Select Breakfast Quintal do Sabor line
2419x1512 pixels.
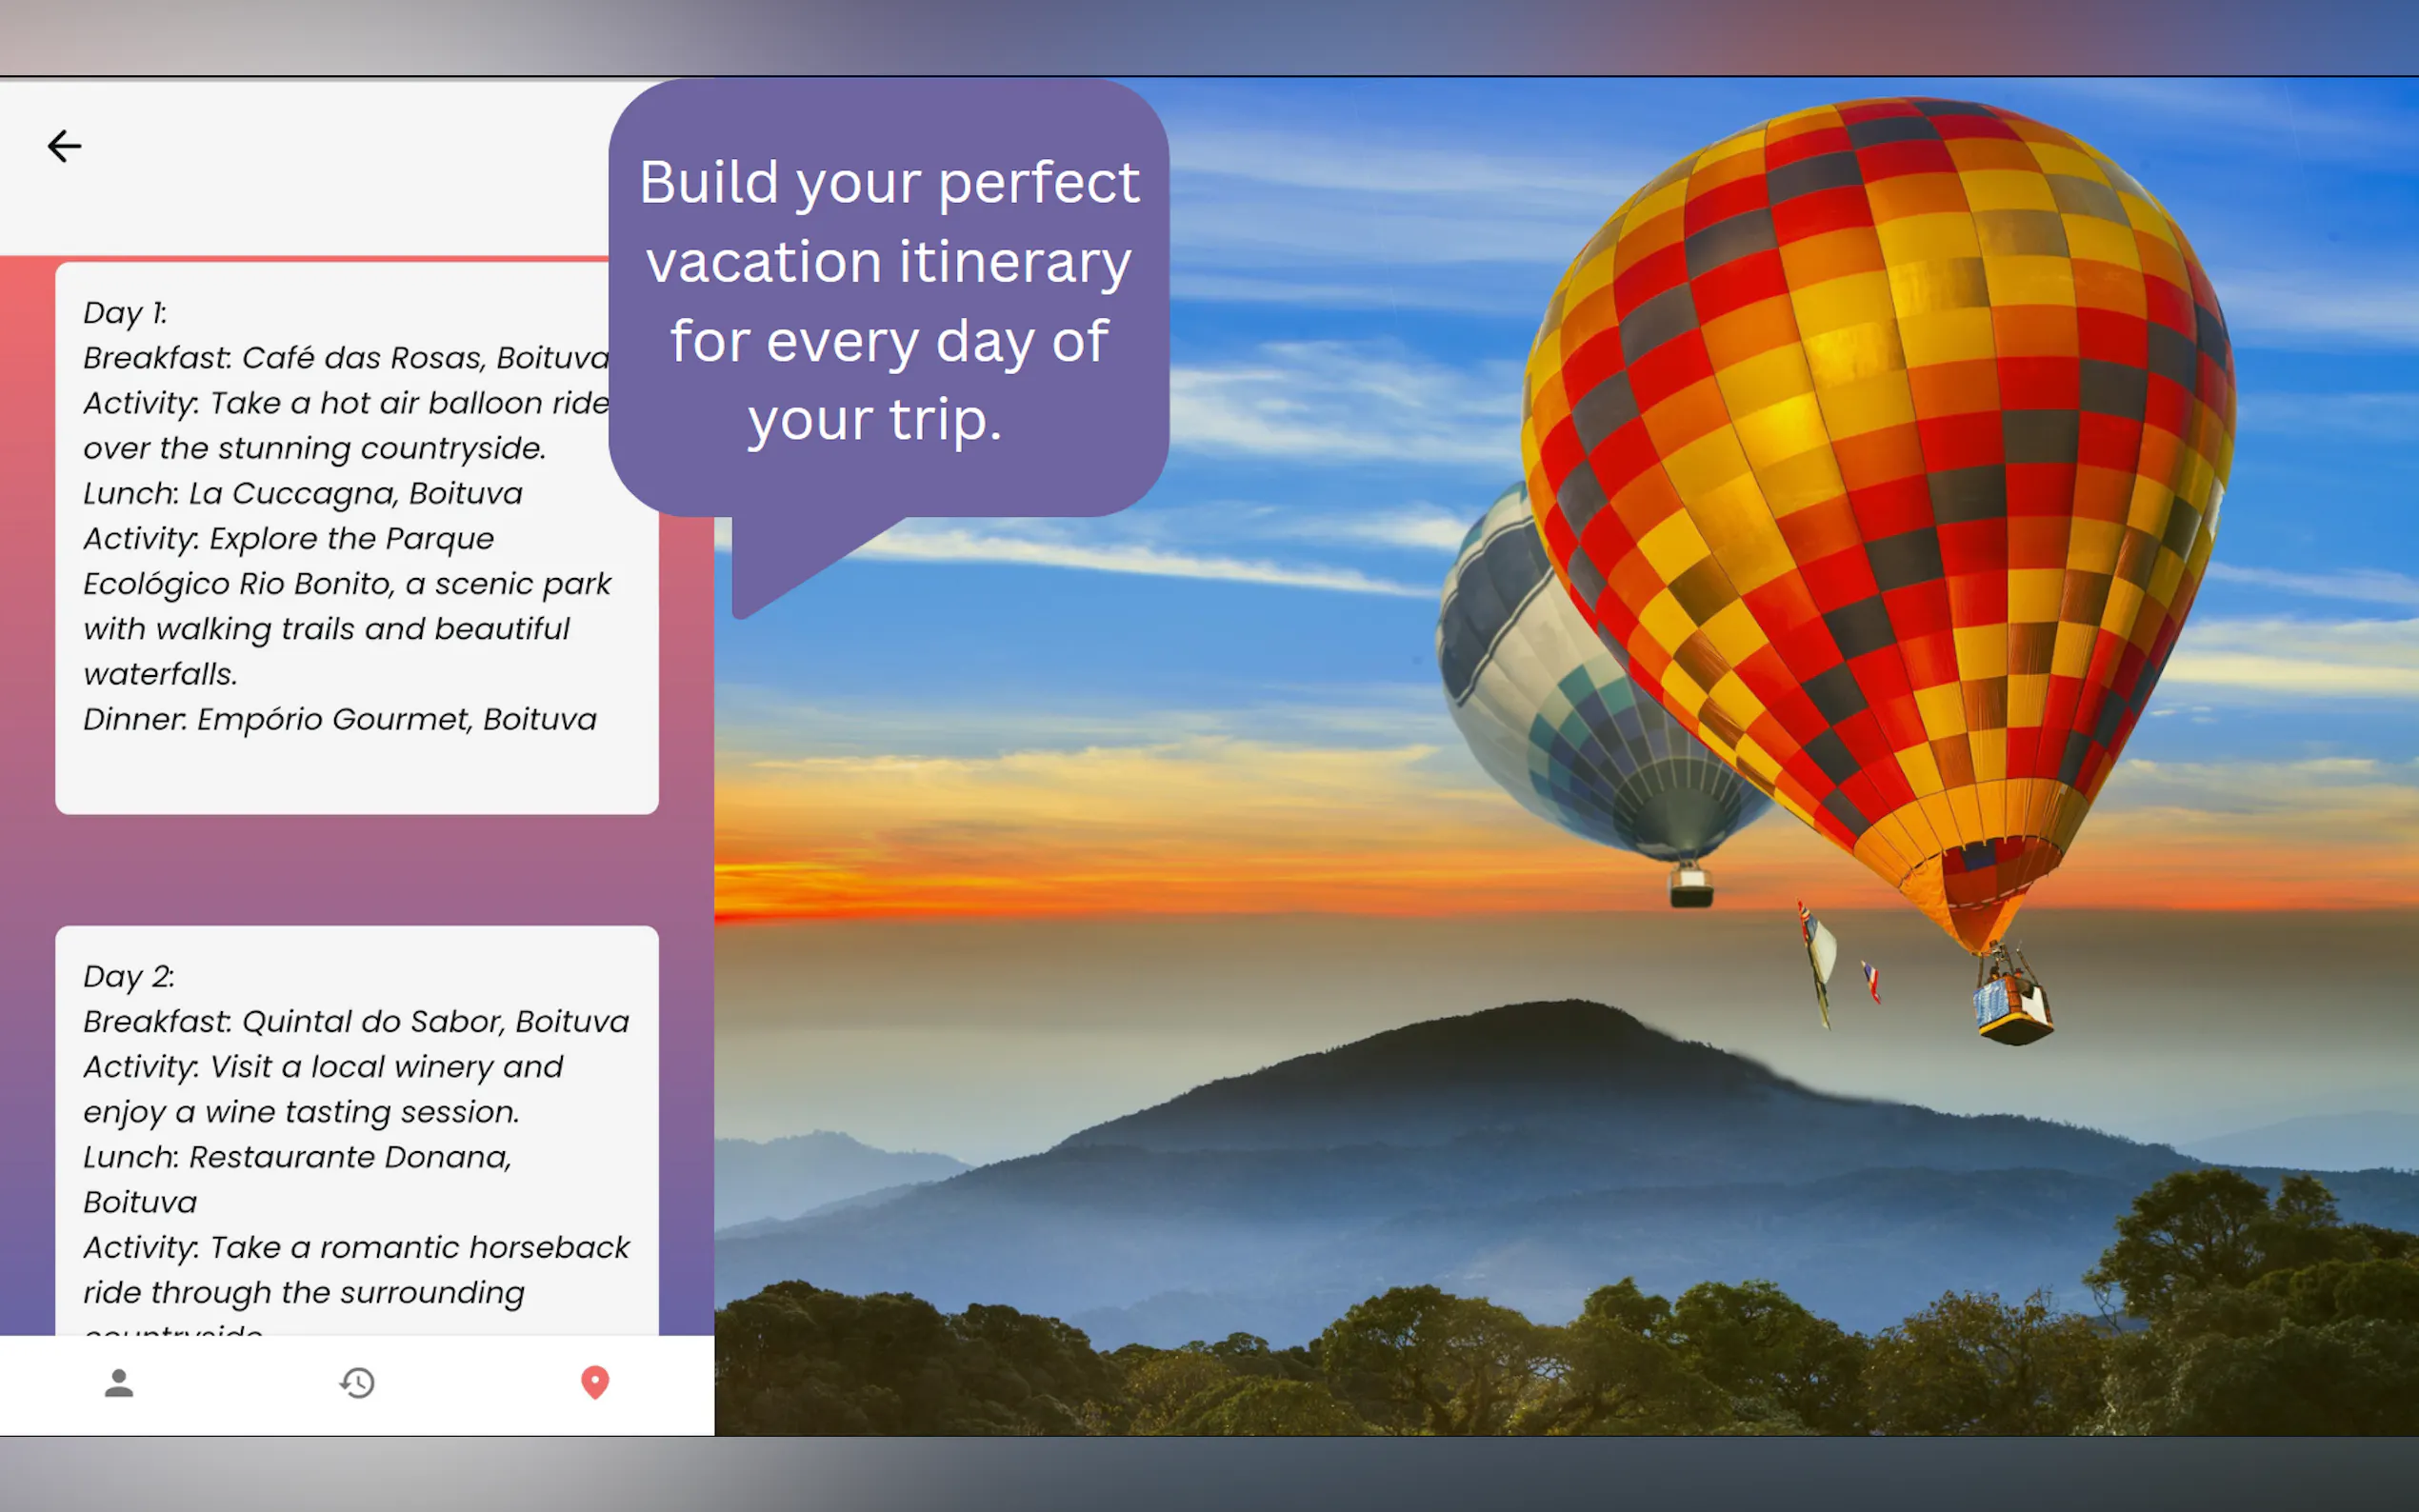(355, 1022)
